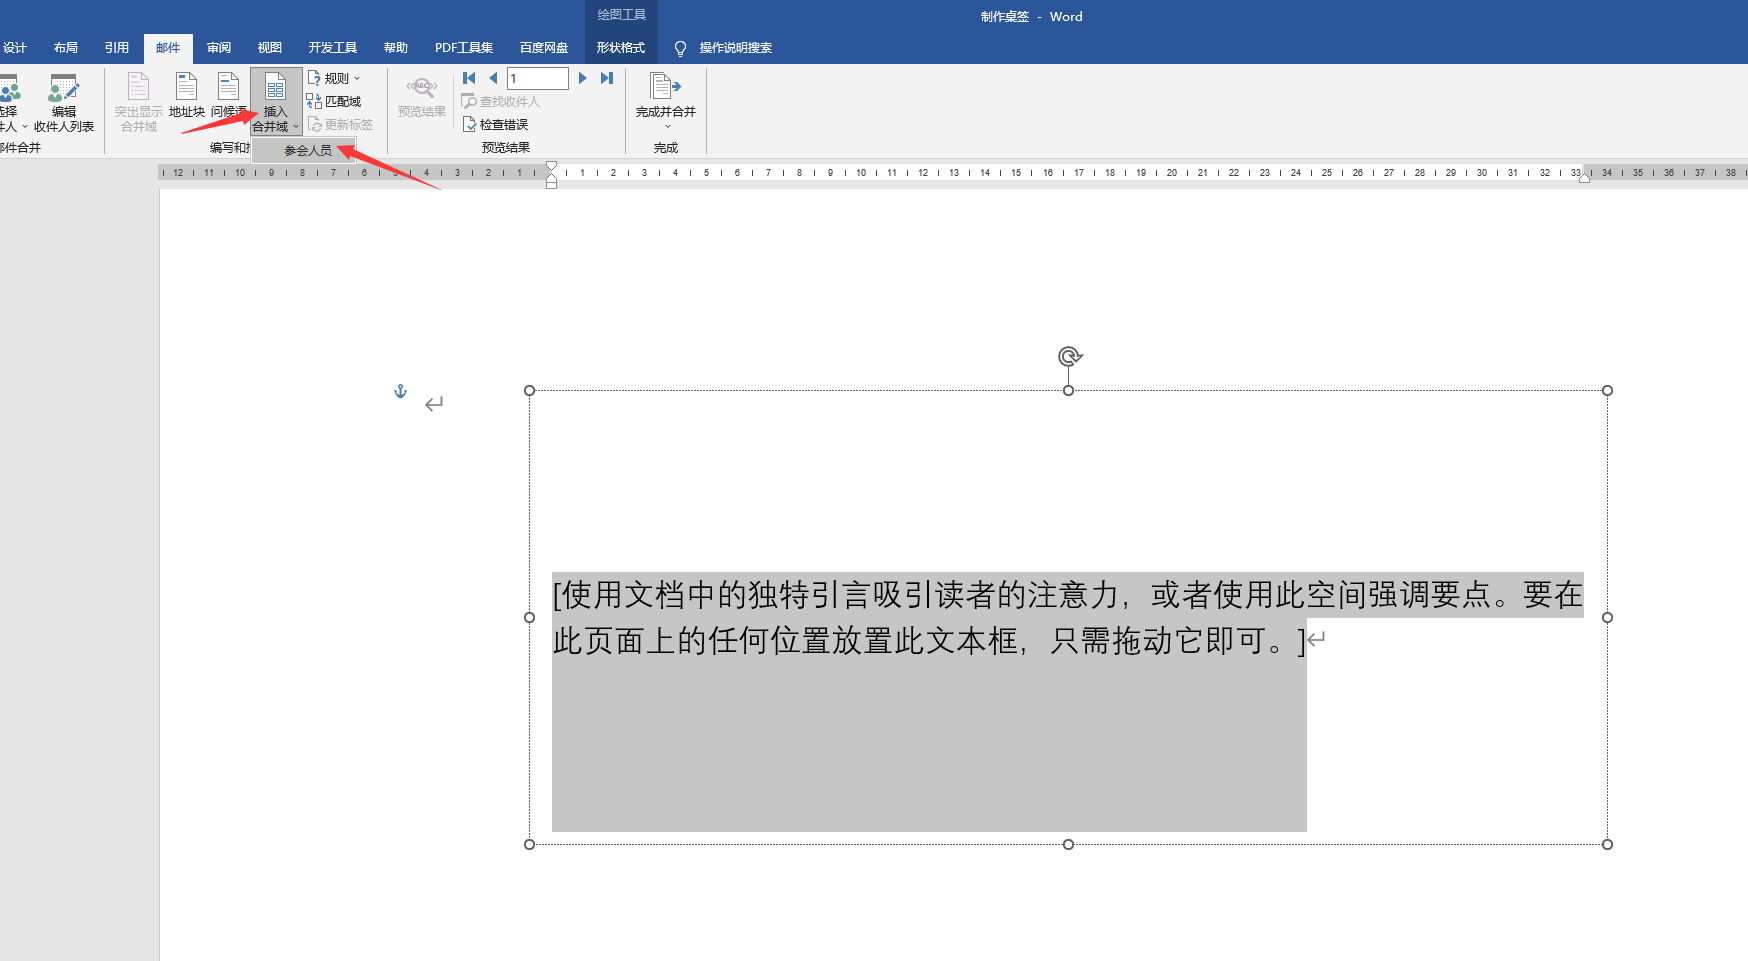The image size is (1748, 961).
Task: Click the text box's bottom-right corner handle
Action: [x=1608, y=845]
